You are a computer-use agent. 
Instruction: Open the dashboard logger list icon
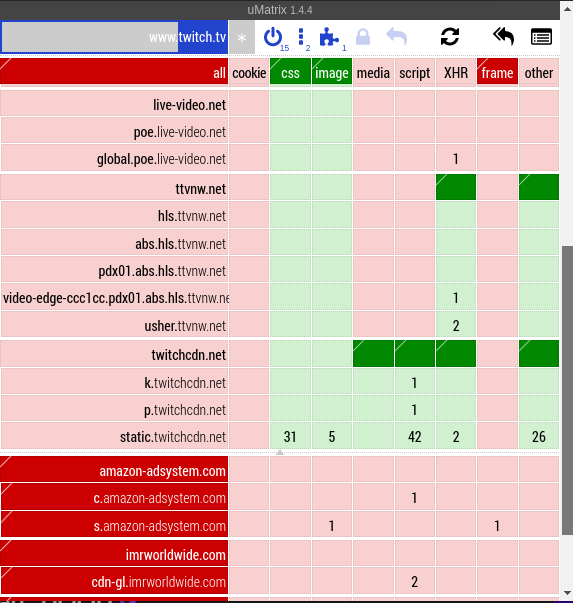coord(541,37)
